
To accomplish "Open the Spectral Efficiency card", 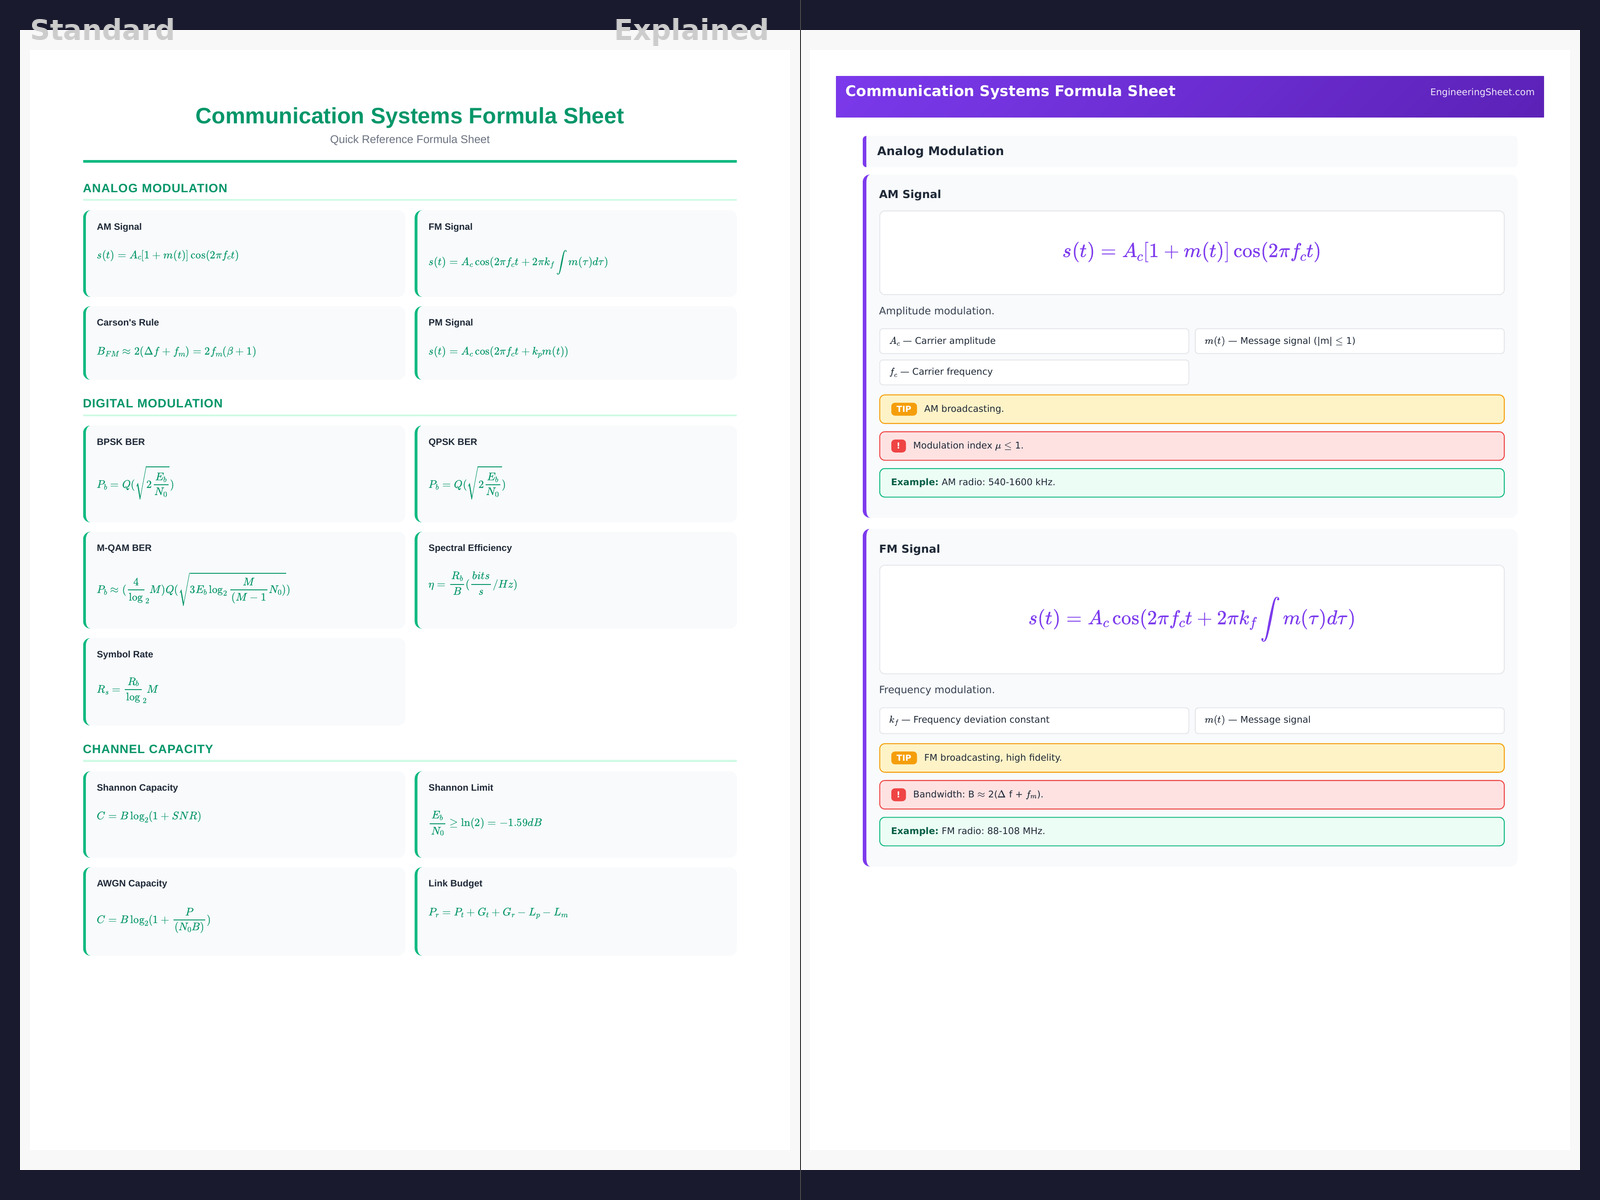I will click(x=576, y=580).
